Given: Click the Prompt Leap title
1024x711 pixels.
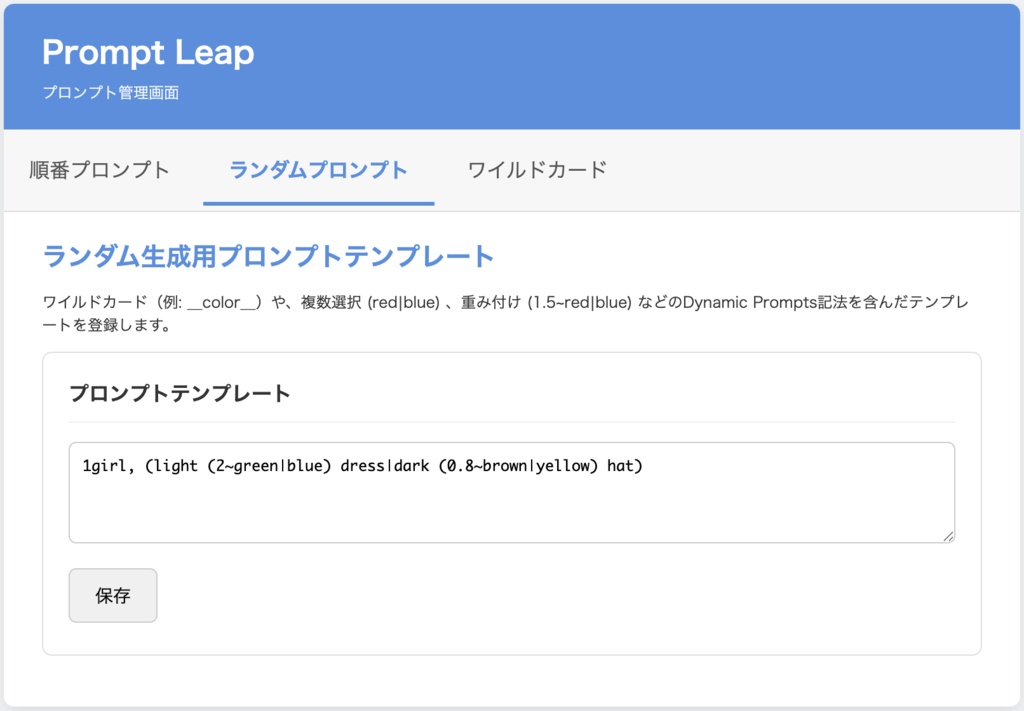Looking at the screenshot, I should coord(148,53).
